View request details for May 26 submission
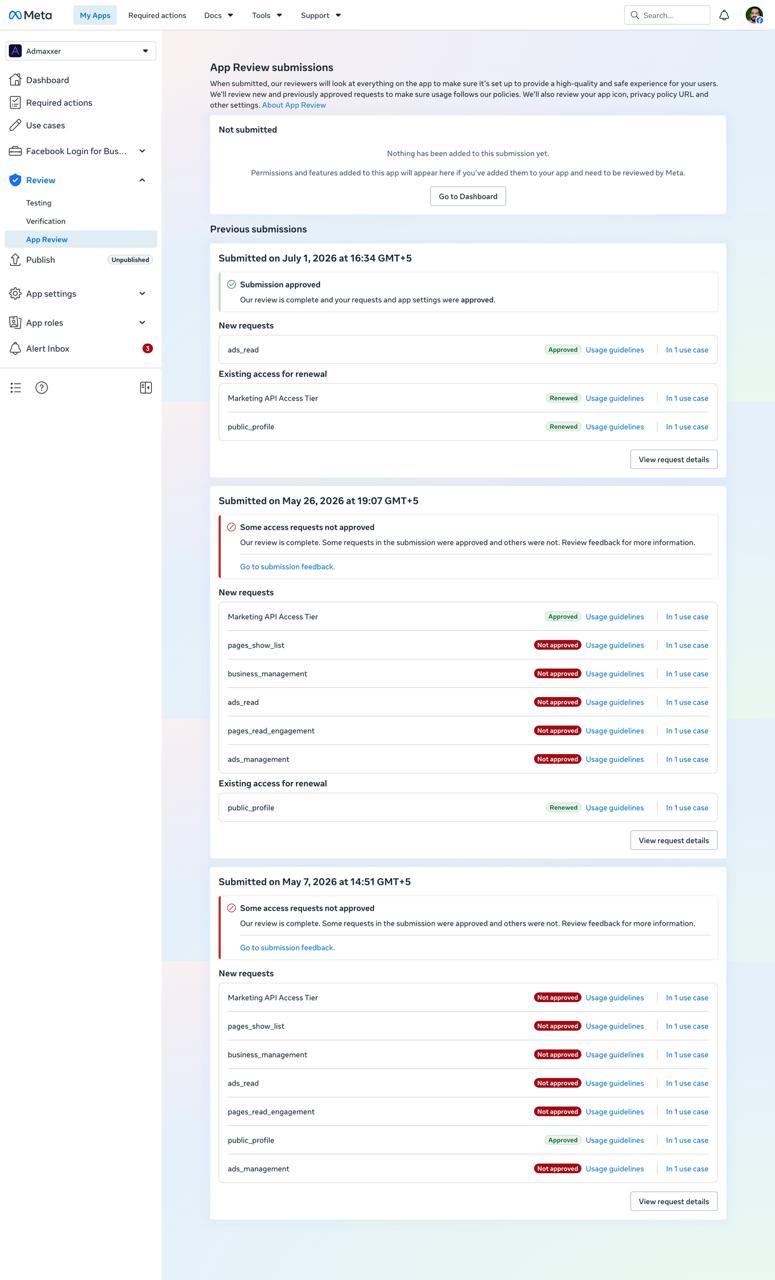Viewport: 775px width, 1280px height. (674, 840)
